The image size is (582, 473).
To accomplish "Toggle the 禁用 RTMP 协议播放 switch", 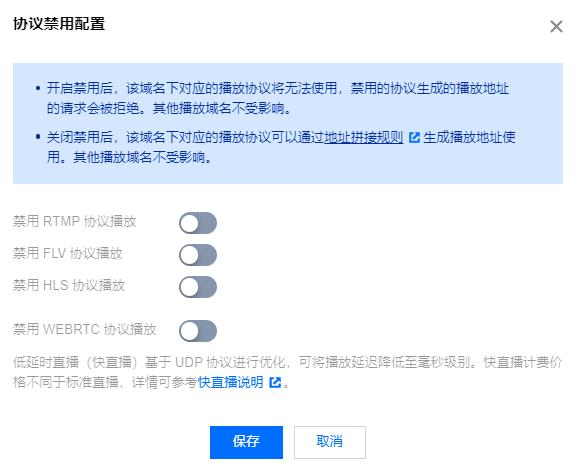I will pyautogui.click(x=198, y=223).
